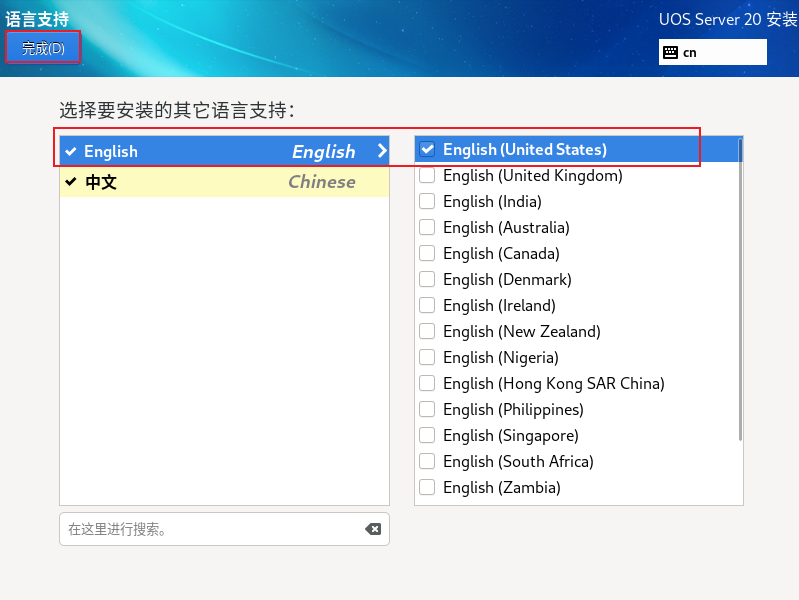Enable the English (Canada) checkbox
Screen dimensions: 799x600
pos(427,254)
